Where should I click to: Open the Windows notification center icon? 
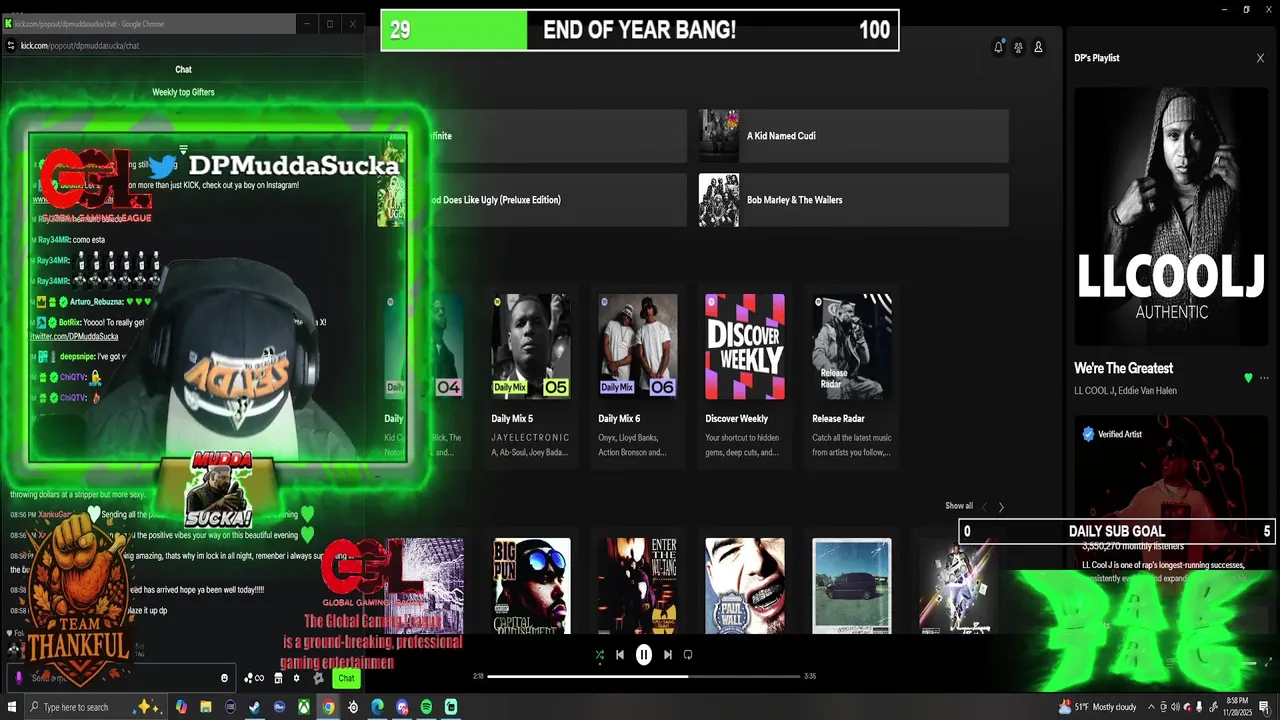coord(1265,708)
